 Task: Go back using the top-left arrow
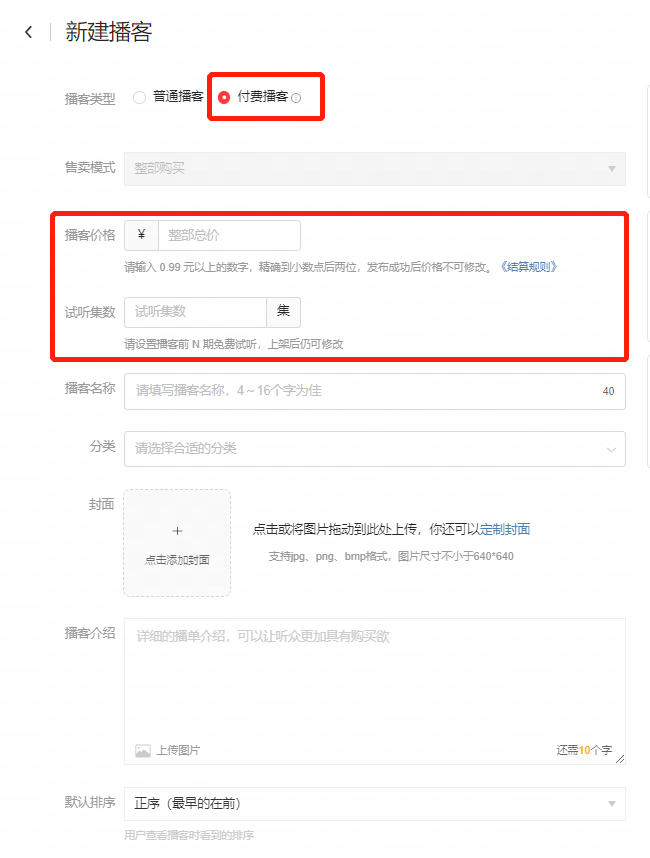coord(28,32)
